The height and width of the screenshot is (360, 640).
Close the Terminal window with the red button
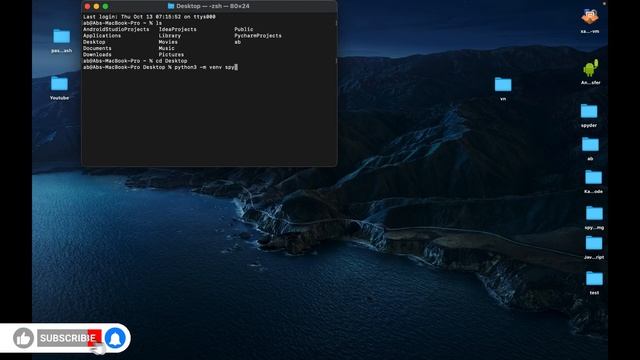coord(87,6)
